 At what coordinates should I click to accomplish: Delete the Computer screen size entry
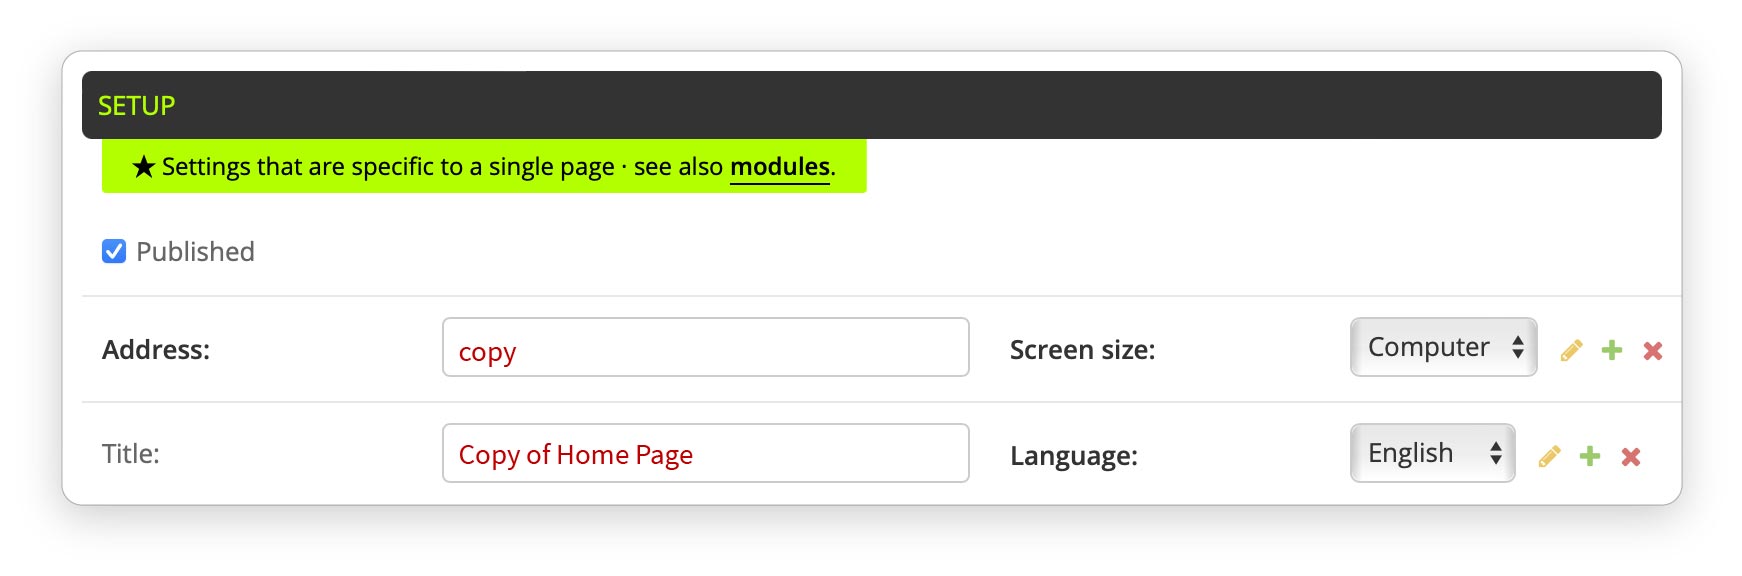tap(1653, 350)
